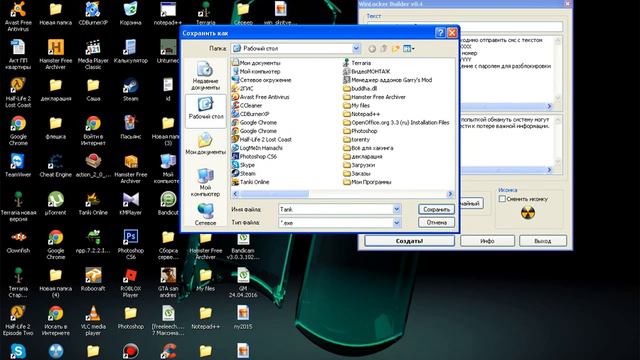The image size is (640, 360).
Task: Click the Media Player Classic desktop icon
Action: coord(93,54)
